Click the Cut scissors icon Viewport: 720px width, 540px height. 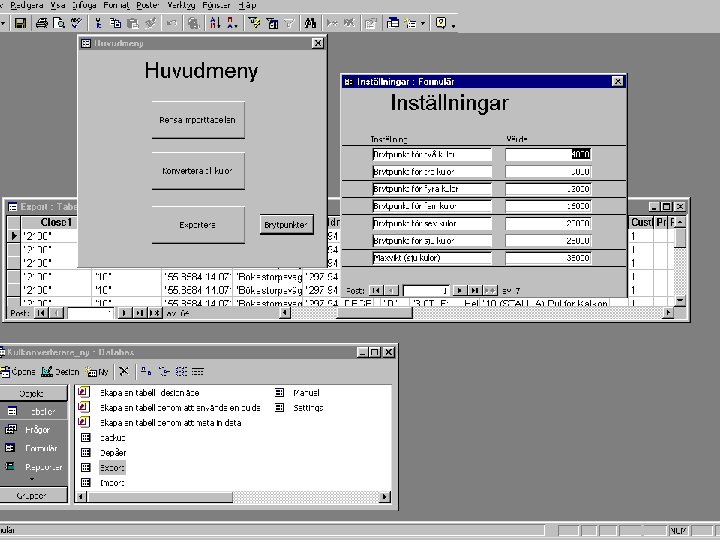point(98,23)
